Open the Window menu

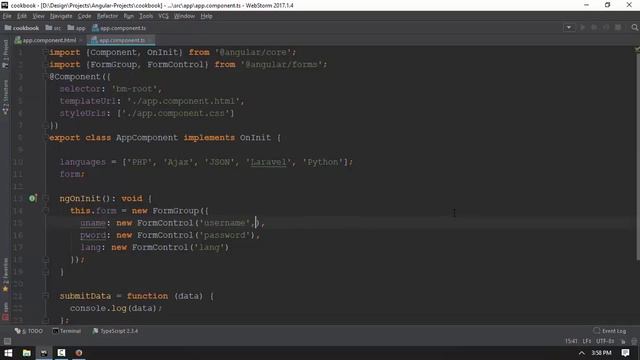(184, 16)
